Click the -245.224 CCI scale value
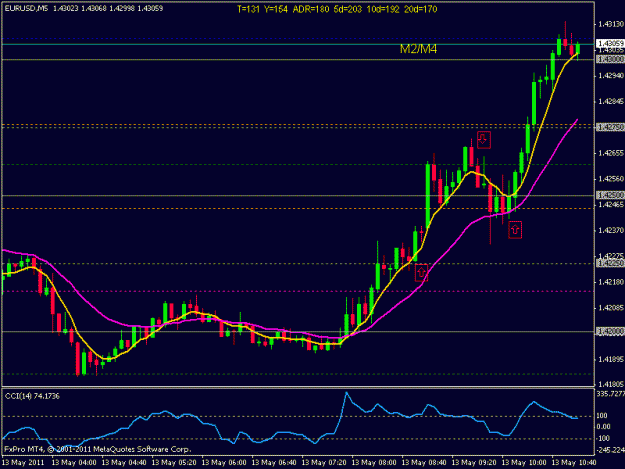 (x=610, y=450)
